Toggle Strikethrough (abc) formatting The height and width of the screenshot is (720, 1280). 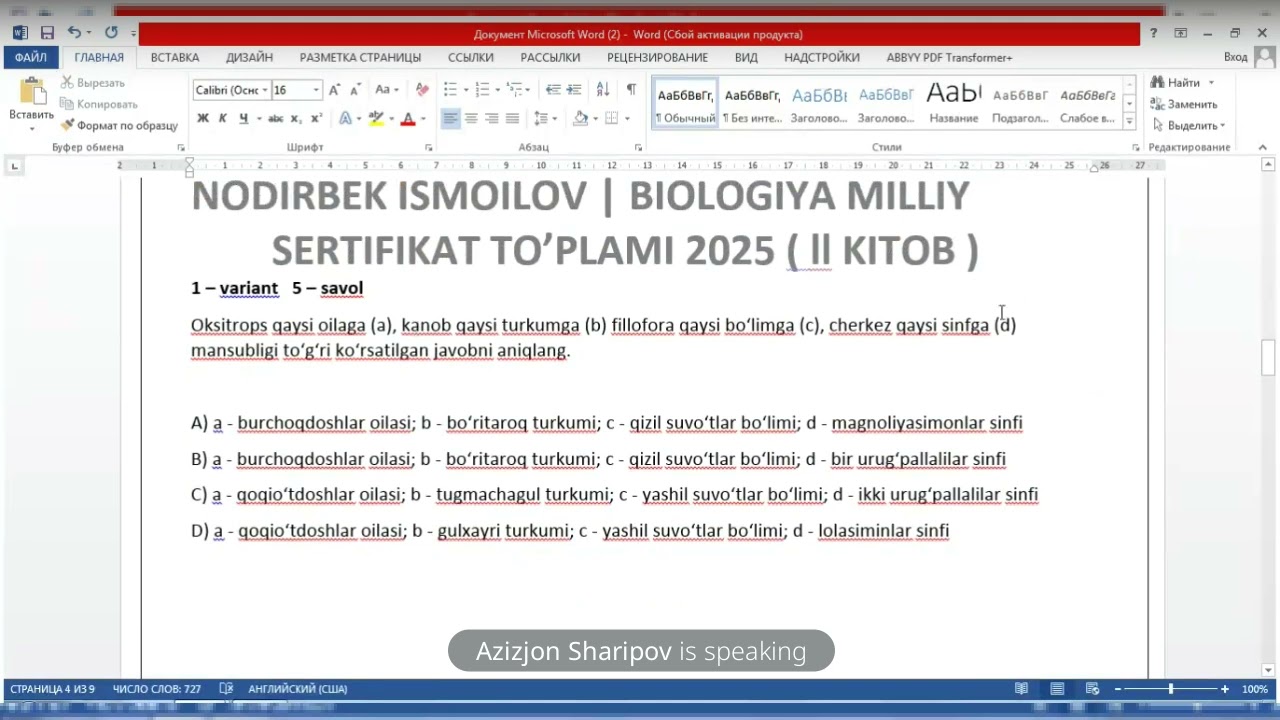pos(275,119)
